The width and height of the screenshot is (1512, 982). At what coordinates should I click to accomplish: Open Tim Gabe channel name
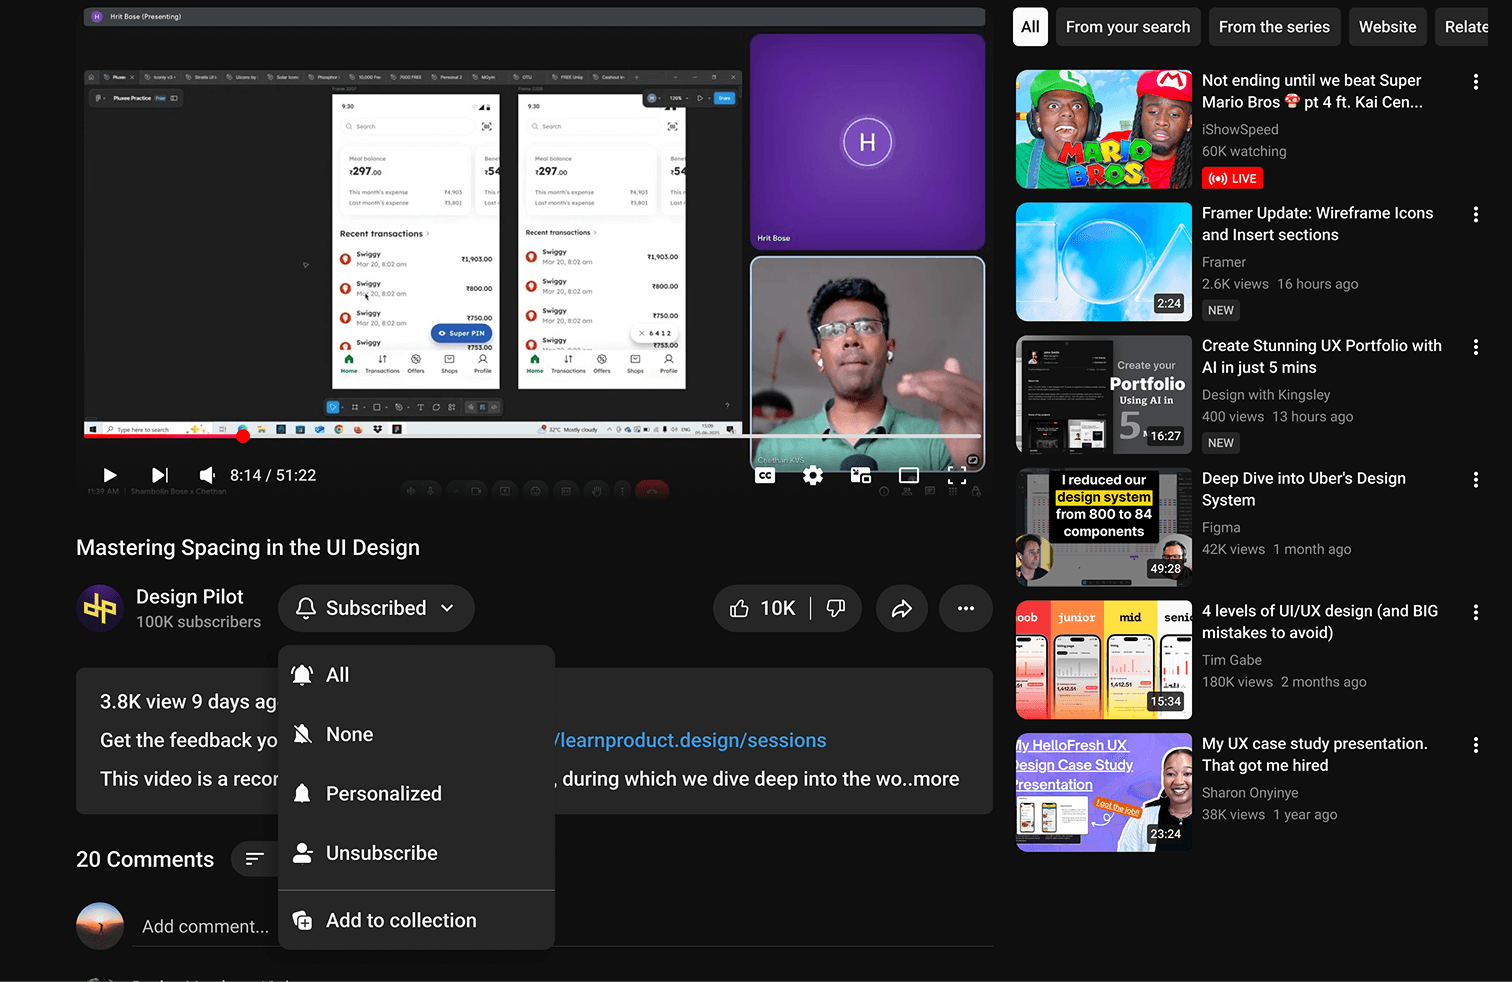coord(1232,660)
